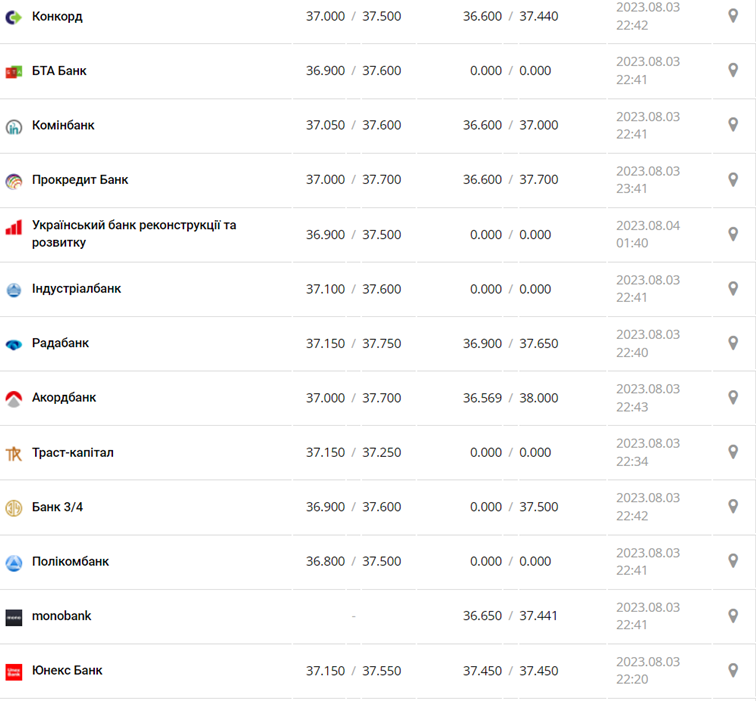Click the monobank map pin icon
This screenshot has height=701, width=756.
point(733,616)
